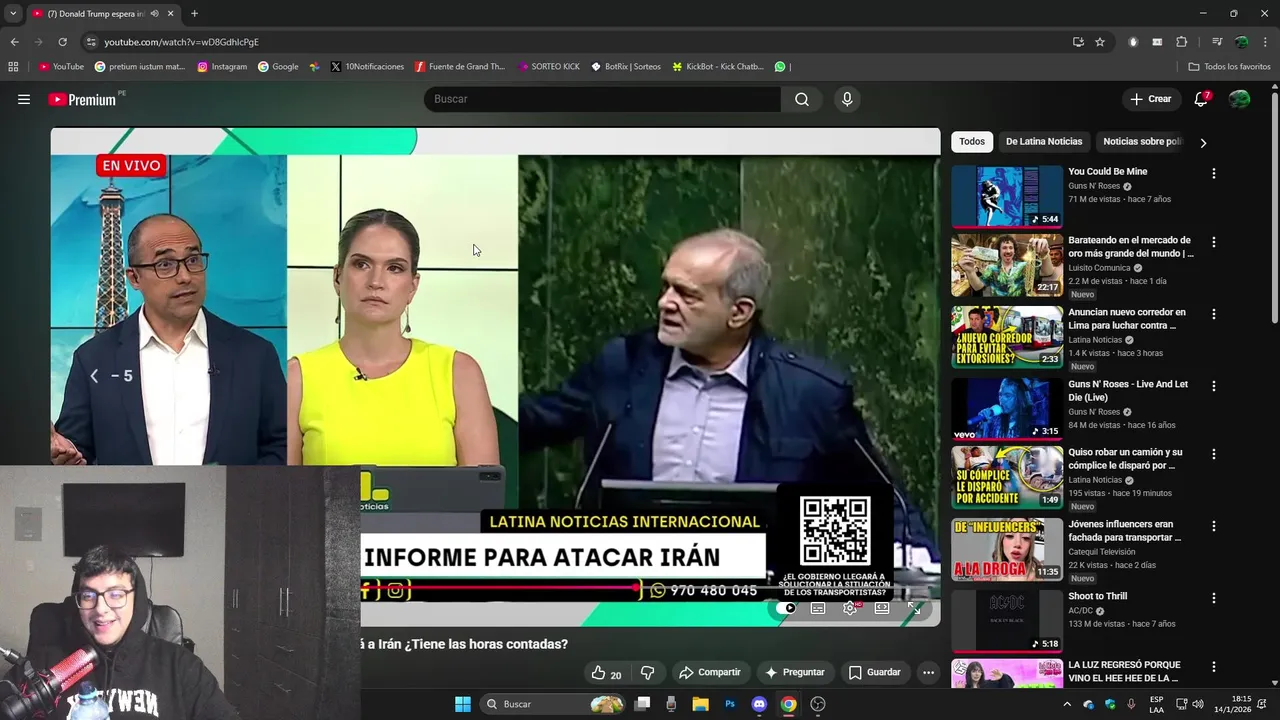Open options for Anuncian nuevo corredor video
1280x720 pixels.
[x=1214, y=314]
